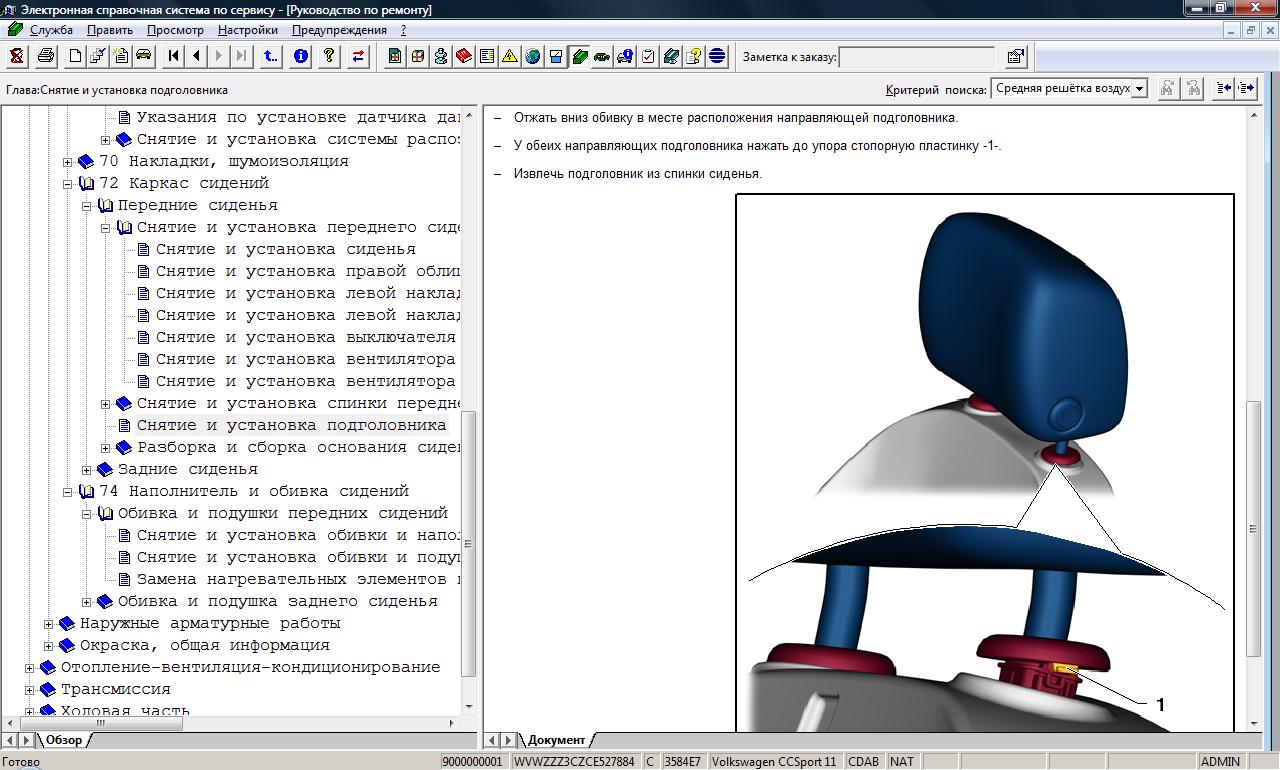
Task: Collapse the '72 Каркас сидений' tree node
Action: click(68, 184)
